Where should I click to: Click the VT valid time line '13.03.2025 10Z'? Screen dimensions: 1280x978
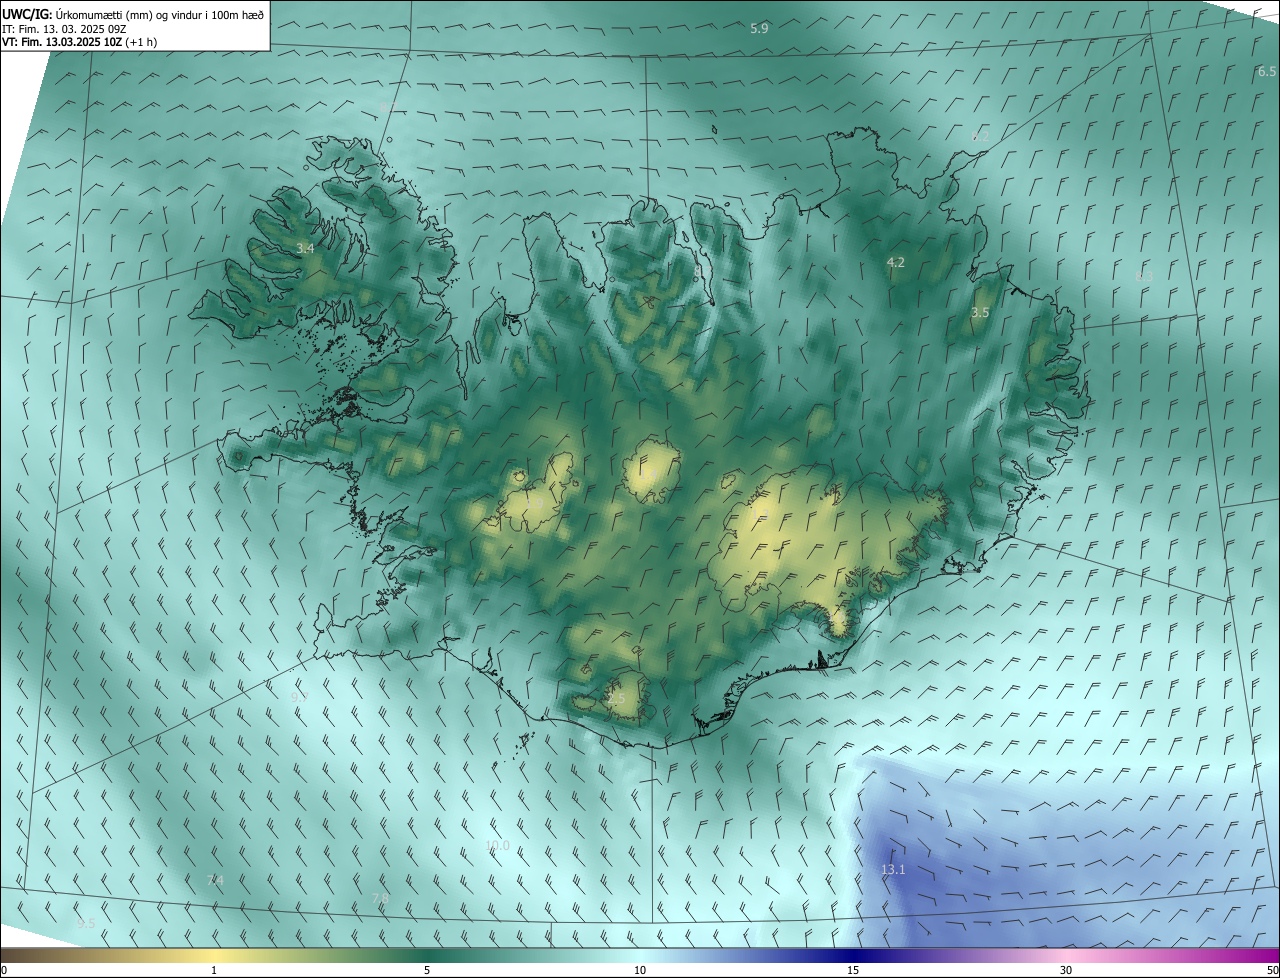(84, 42)
